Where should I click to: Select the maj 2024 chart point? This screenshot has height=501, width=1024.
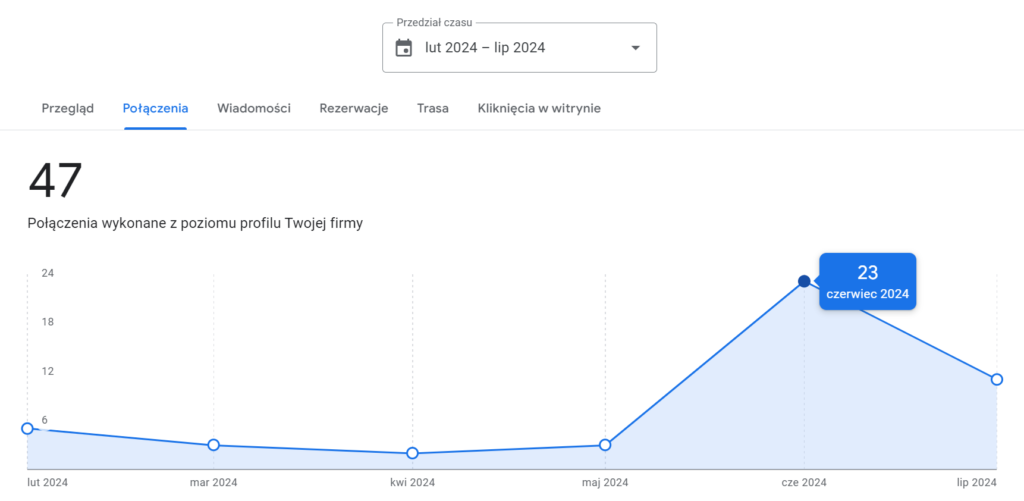[x=605, y=445]
